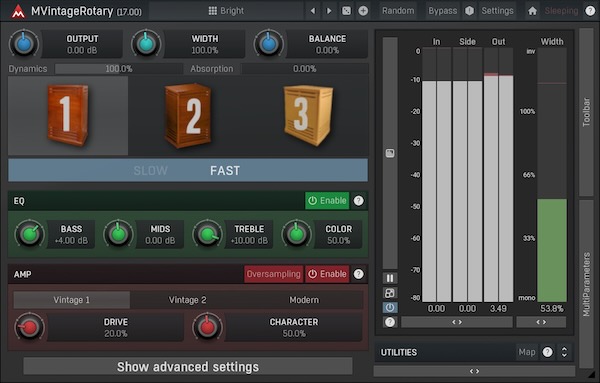Image resolution: width=600 pixels, height=383 pixels.
Task: Switch rotor speed to SLOW
Action: [150, 171]
